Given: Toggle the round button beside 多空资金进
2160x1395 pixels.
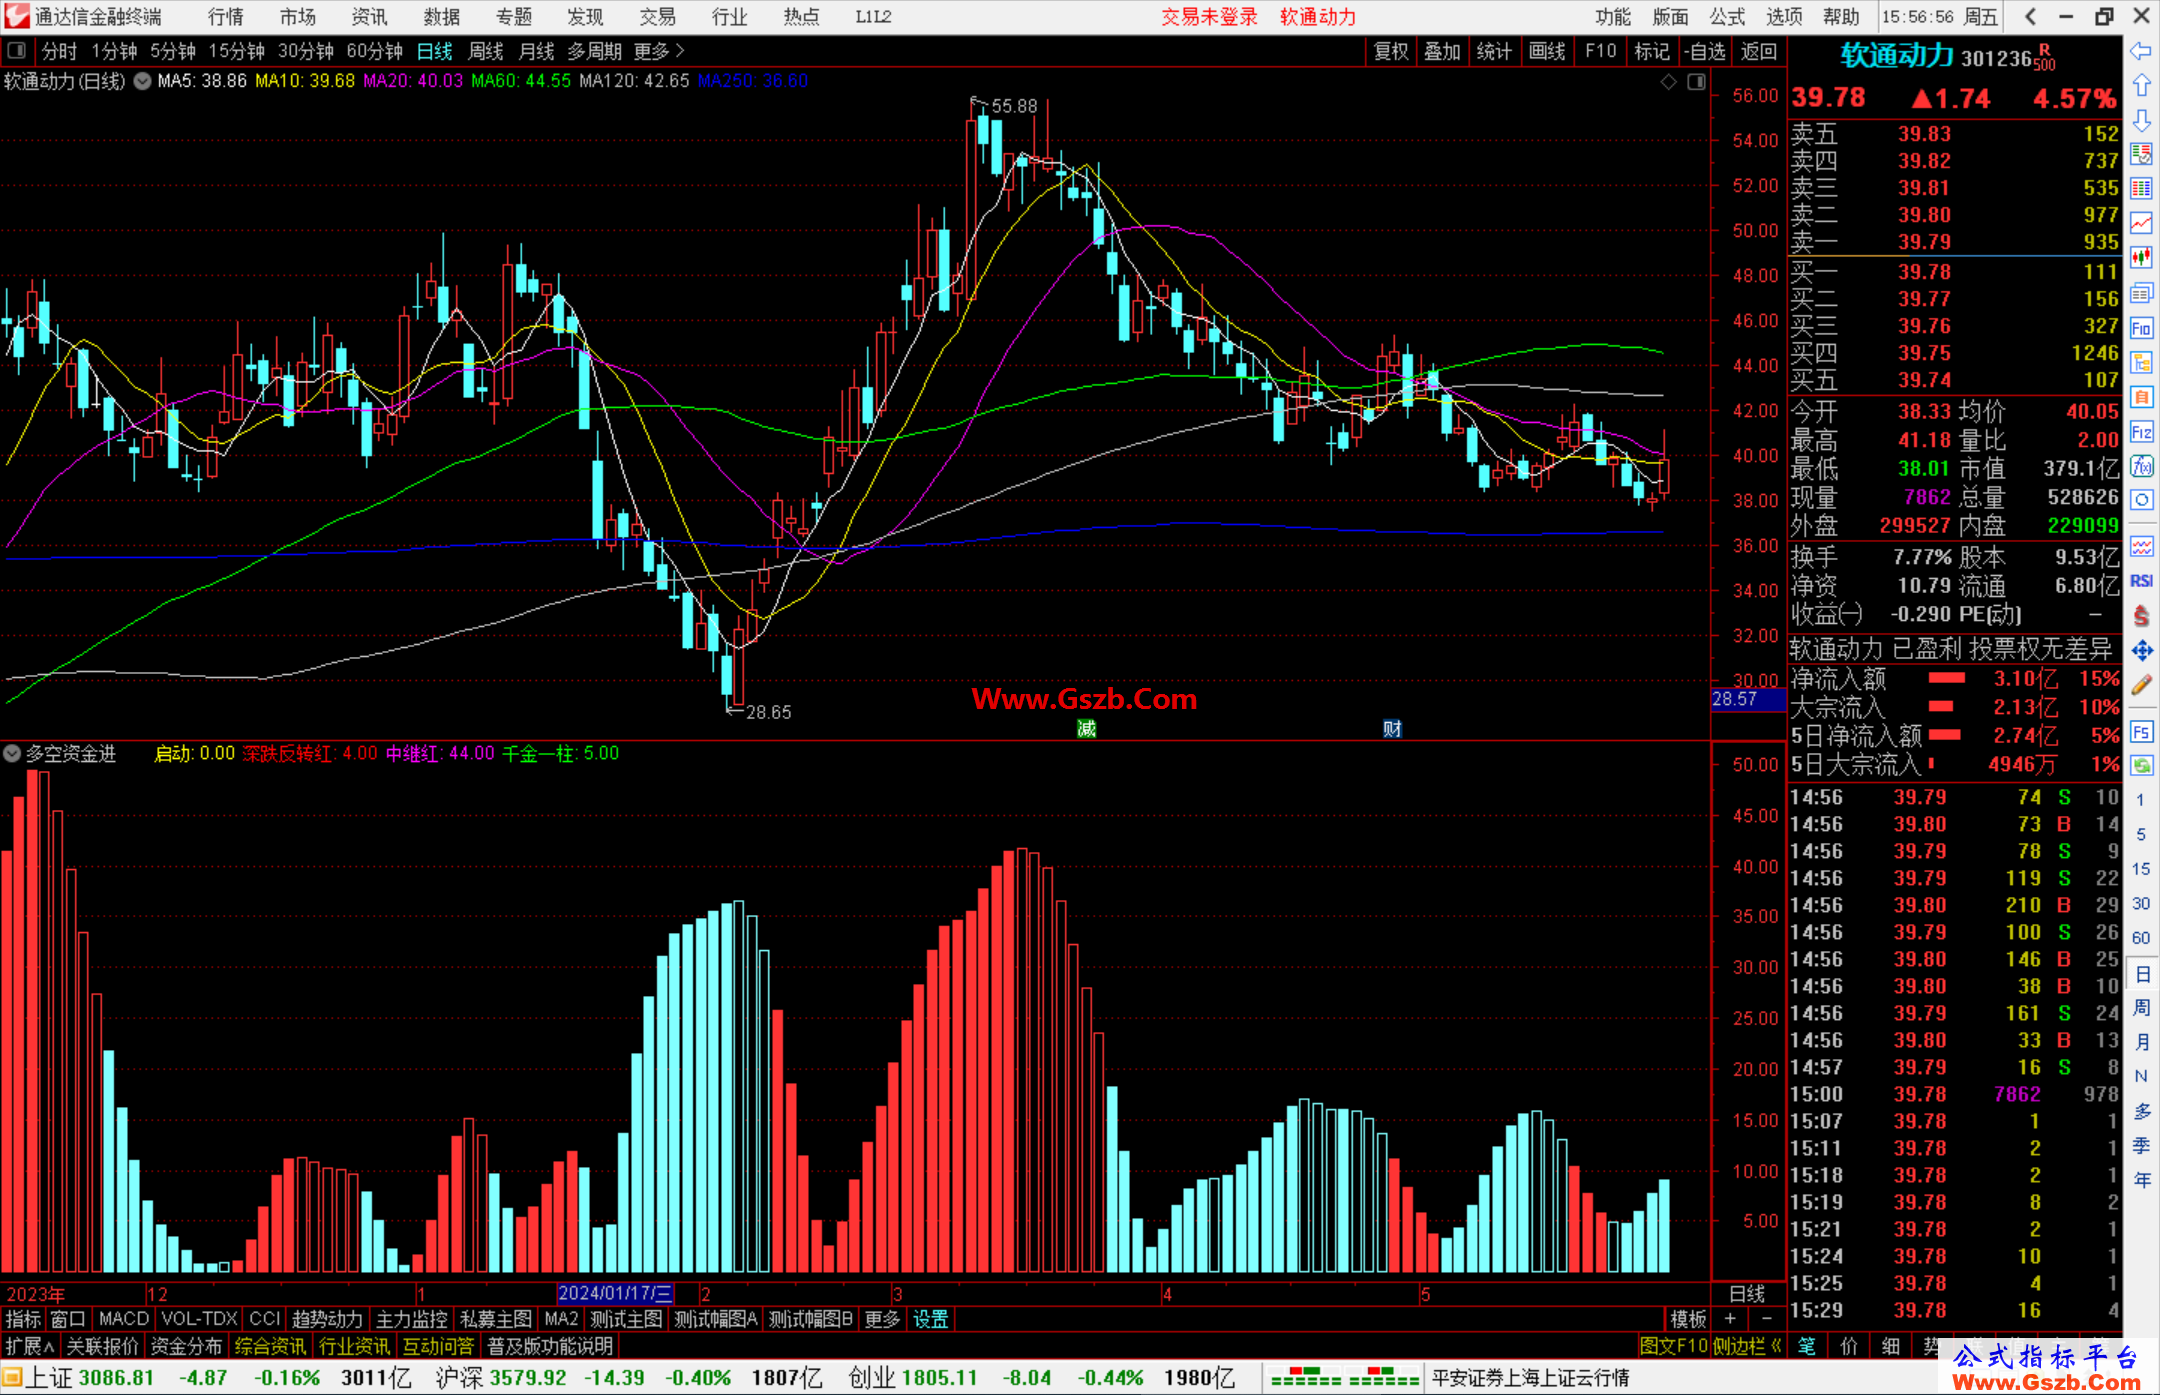Looking at the screenshot, I should [x=12, y=753].
